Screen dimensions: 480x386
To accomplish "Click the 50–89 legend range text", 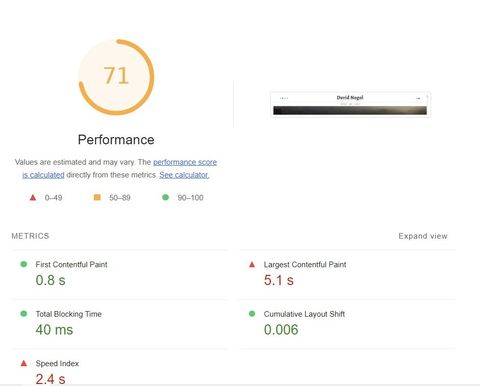I will tap(120, 198).
